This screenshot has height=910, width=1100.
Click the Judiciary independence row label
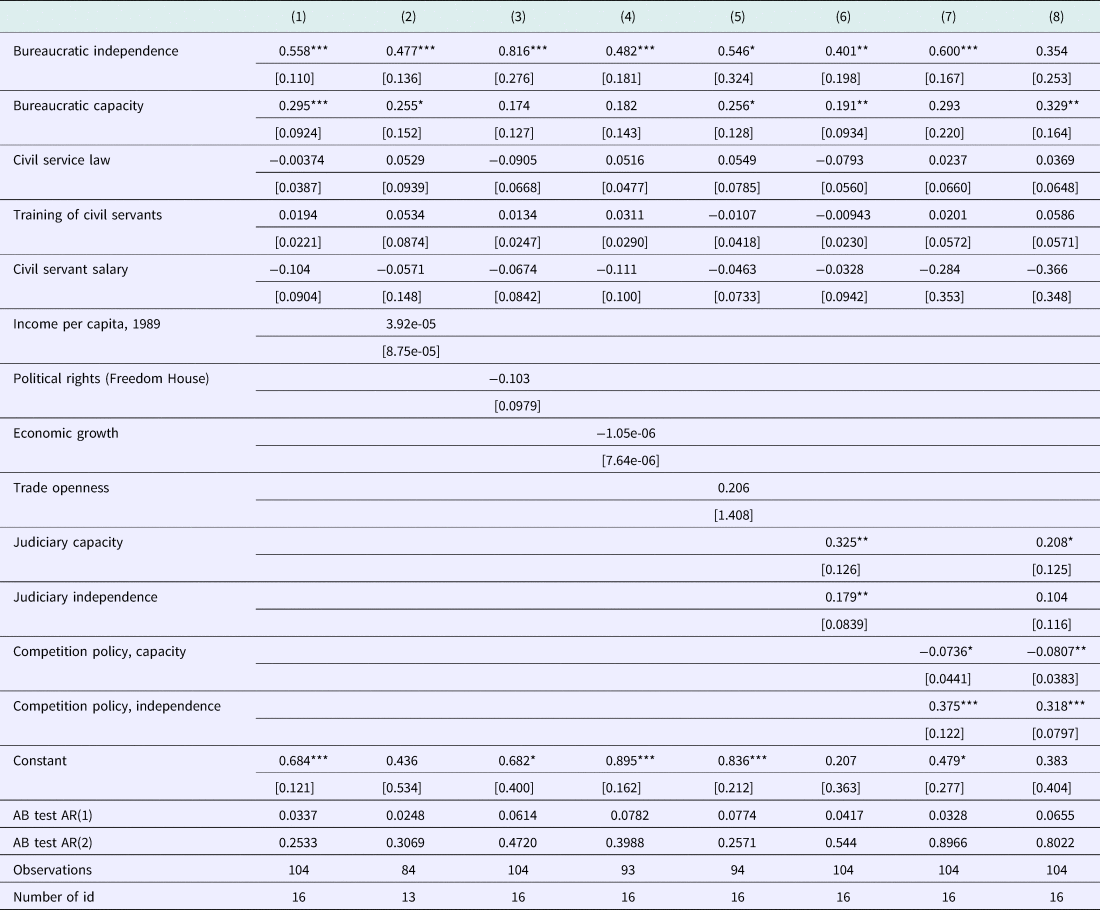pos(85,596)
